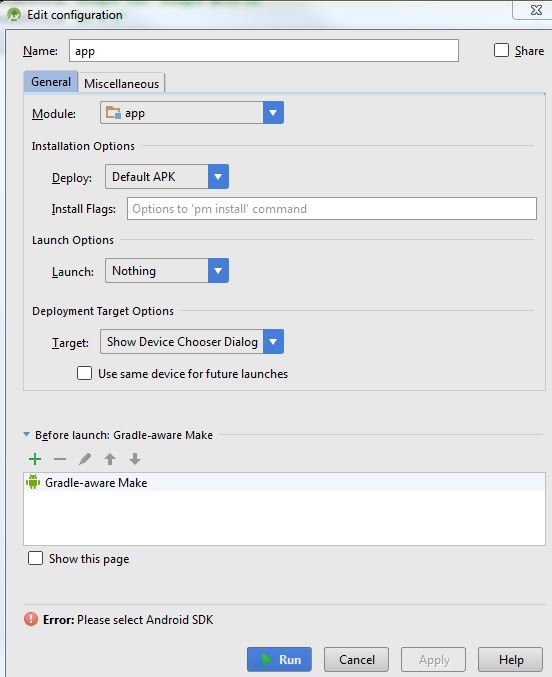Toggle the Show this page checkbox

click(x=35, y=558)
